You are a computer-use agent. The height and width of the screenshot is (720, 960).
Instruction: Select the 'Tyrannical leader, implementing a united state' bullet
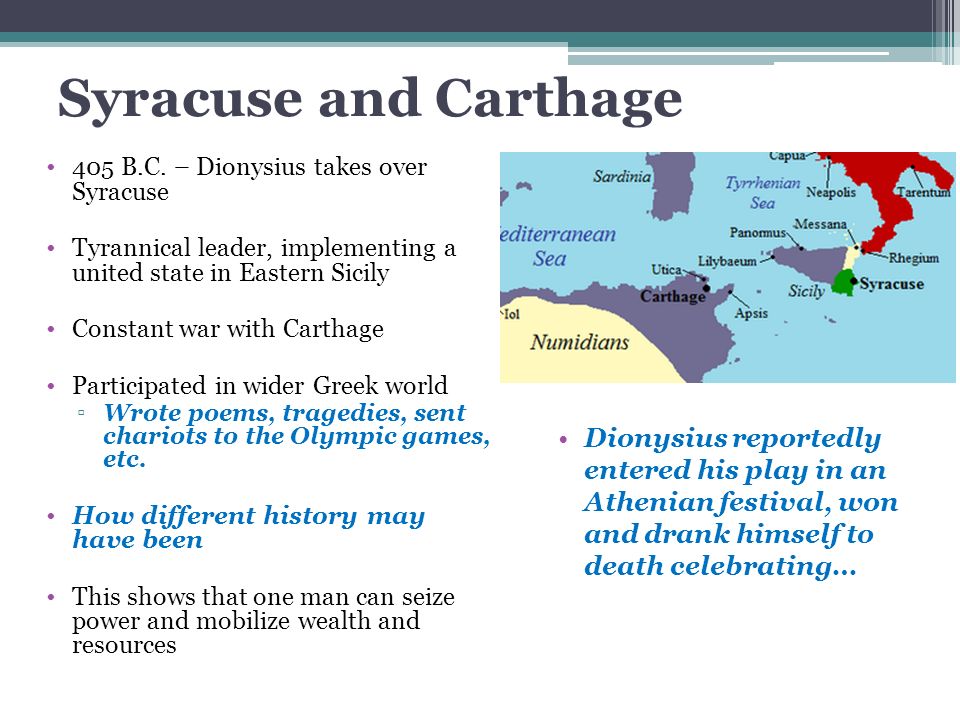click(x=264, y=260)
